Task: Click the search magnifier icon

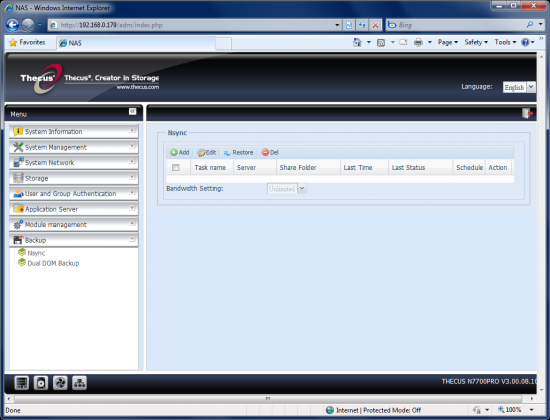Action: (530, 25)
